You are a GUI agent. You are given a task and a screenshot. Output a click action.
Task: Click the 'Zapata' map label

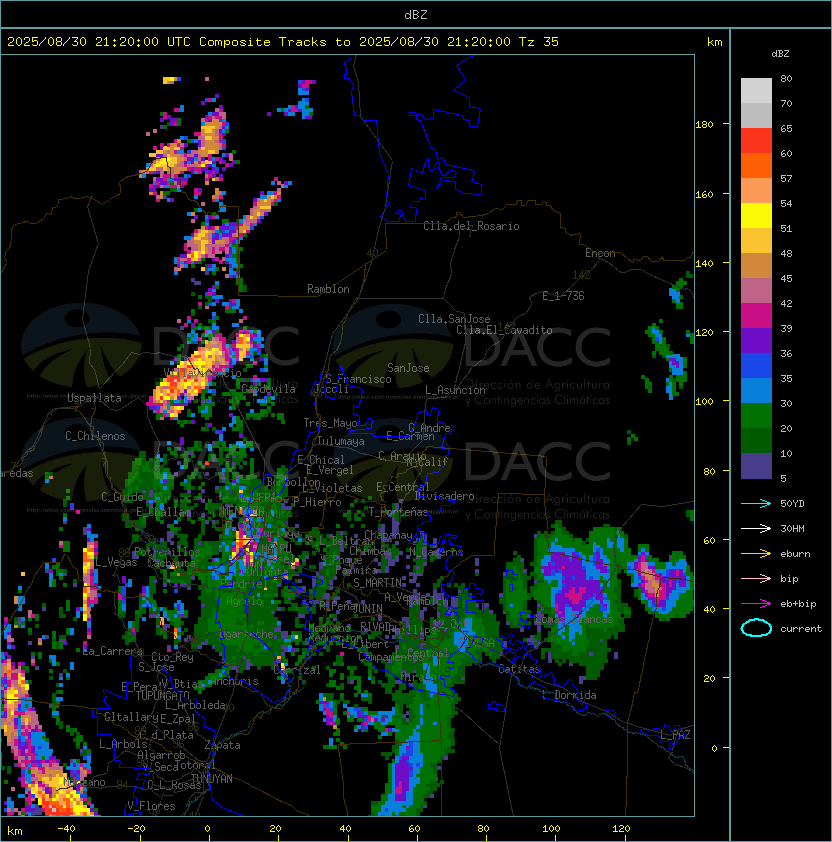[x=222, y=745]
